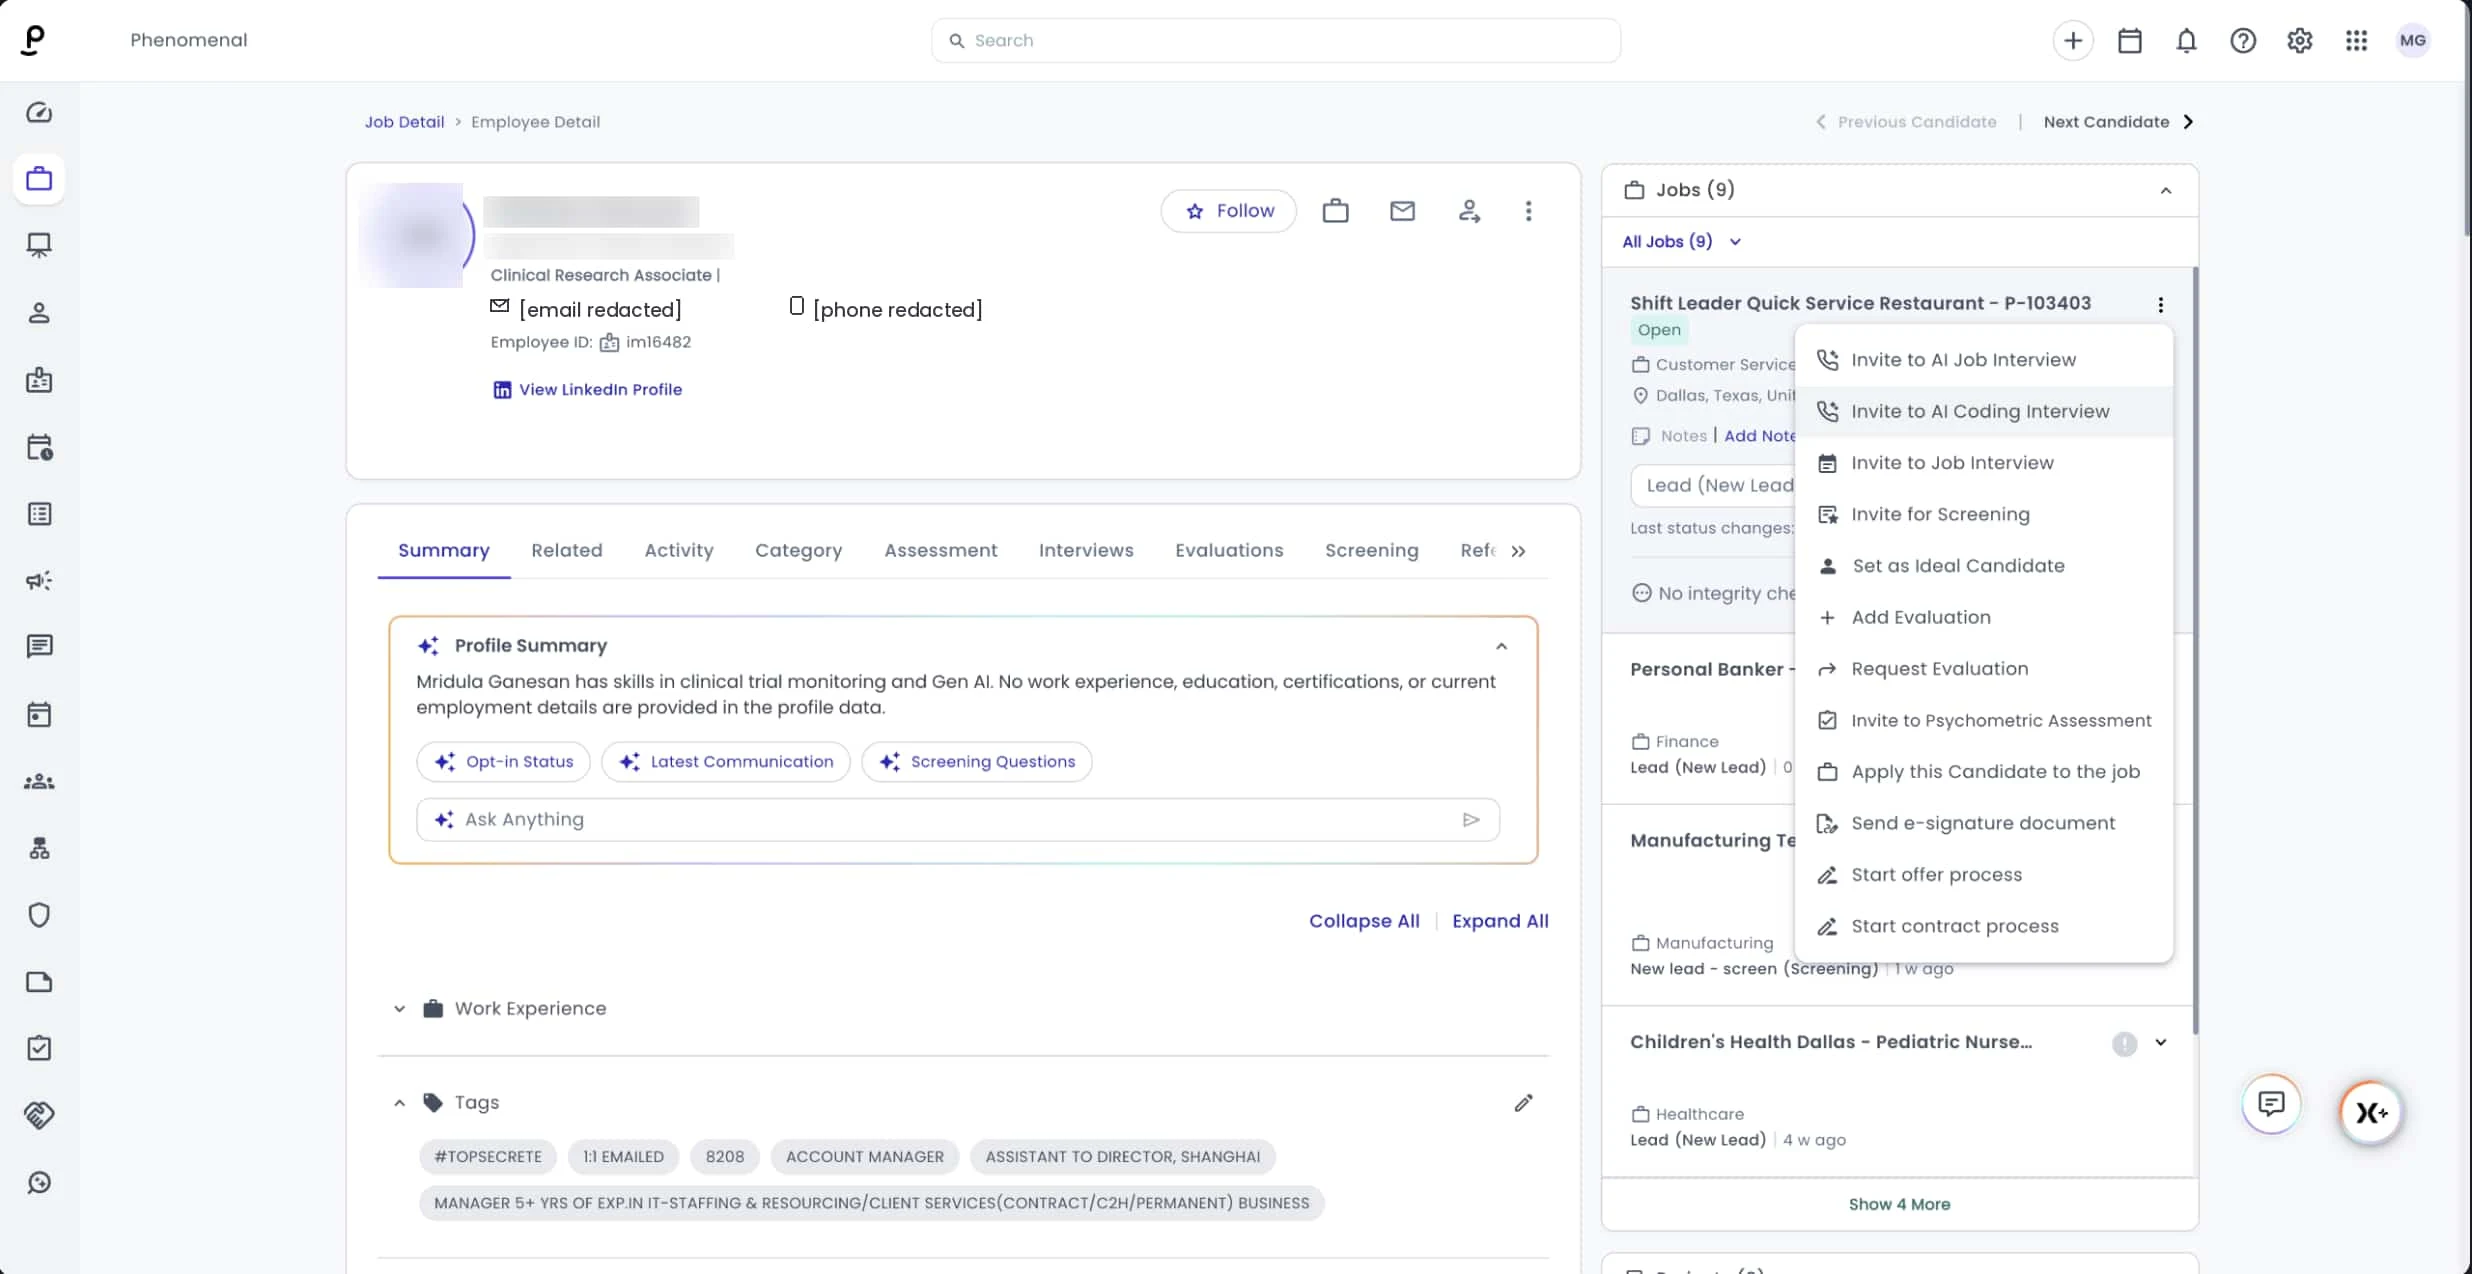Open the shield icon in the sidebar

tap(39, 915)
